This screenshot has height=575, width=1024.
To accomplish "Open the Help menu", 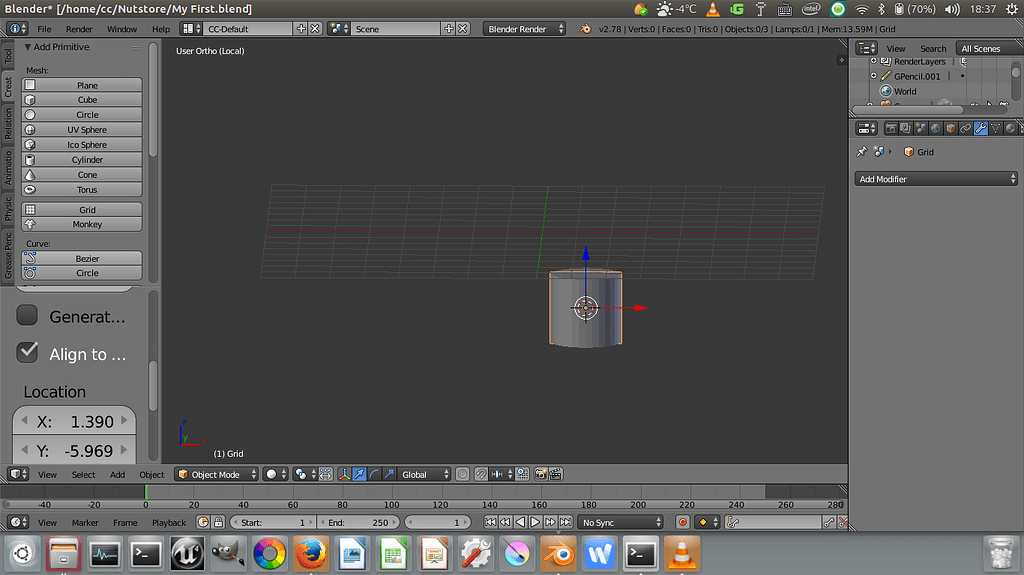I will click(161, 29).
